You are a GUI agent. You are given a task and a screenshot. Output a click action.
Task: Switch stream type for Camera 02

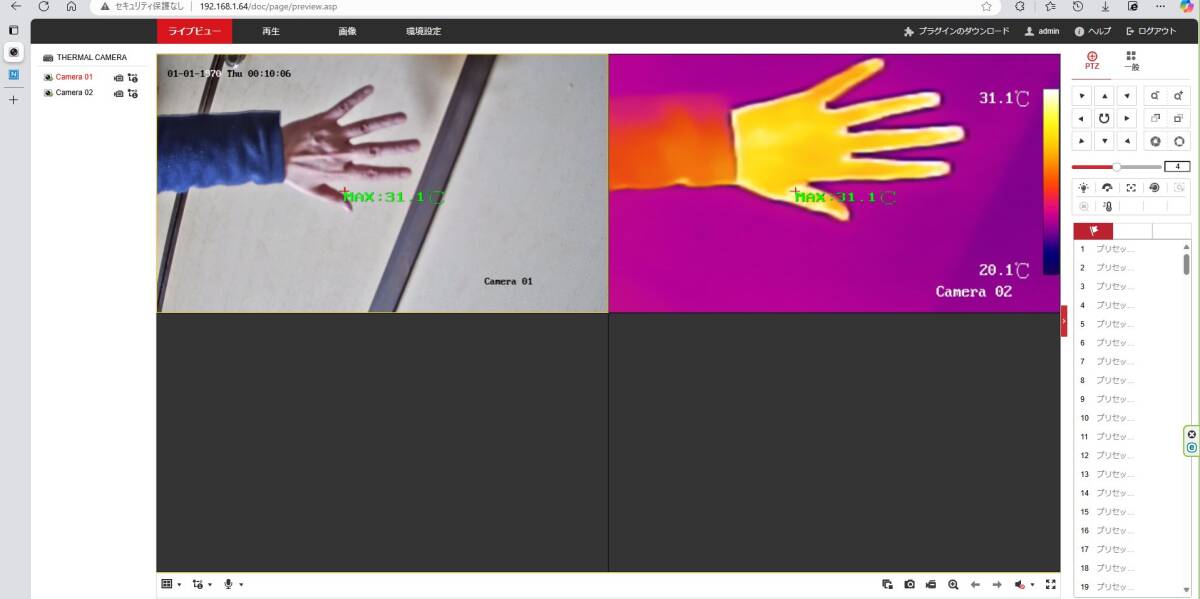[x=133, y=93]
